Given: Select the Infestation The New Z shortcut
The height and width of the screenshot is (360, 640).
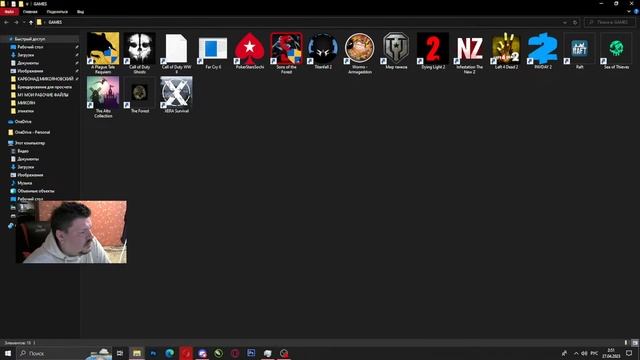Looking at the screenshot, I should (x=470, y=53).
